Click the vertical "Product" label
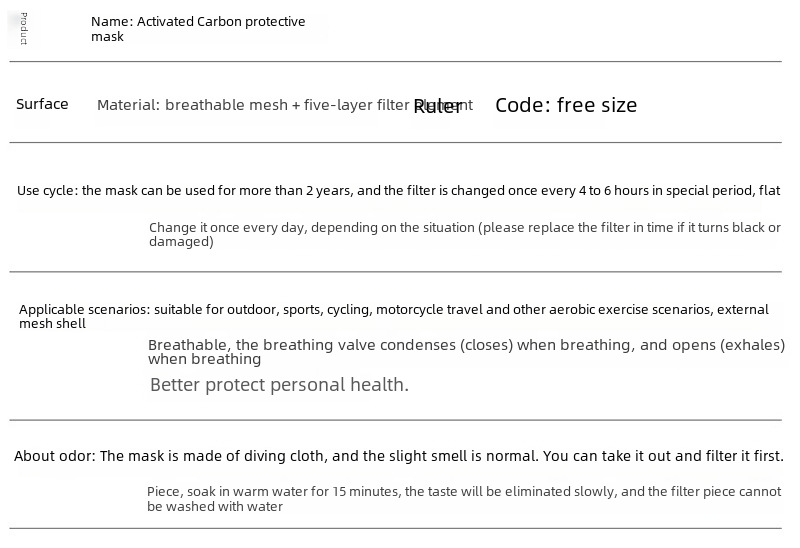This screenshot has height=548, width=800. click(23, 29)
